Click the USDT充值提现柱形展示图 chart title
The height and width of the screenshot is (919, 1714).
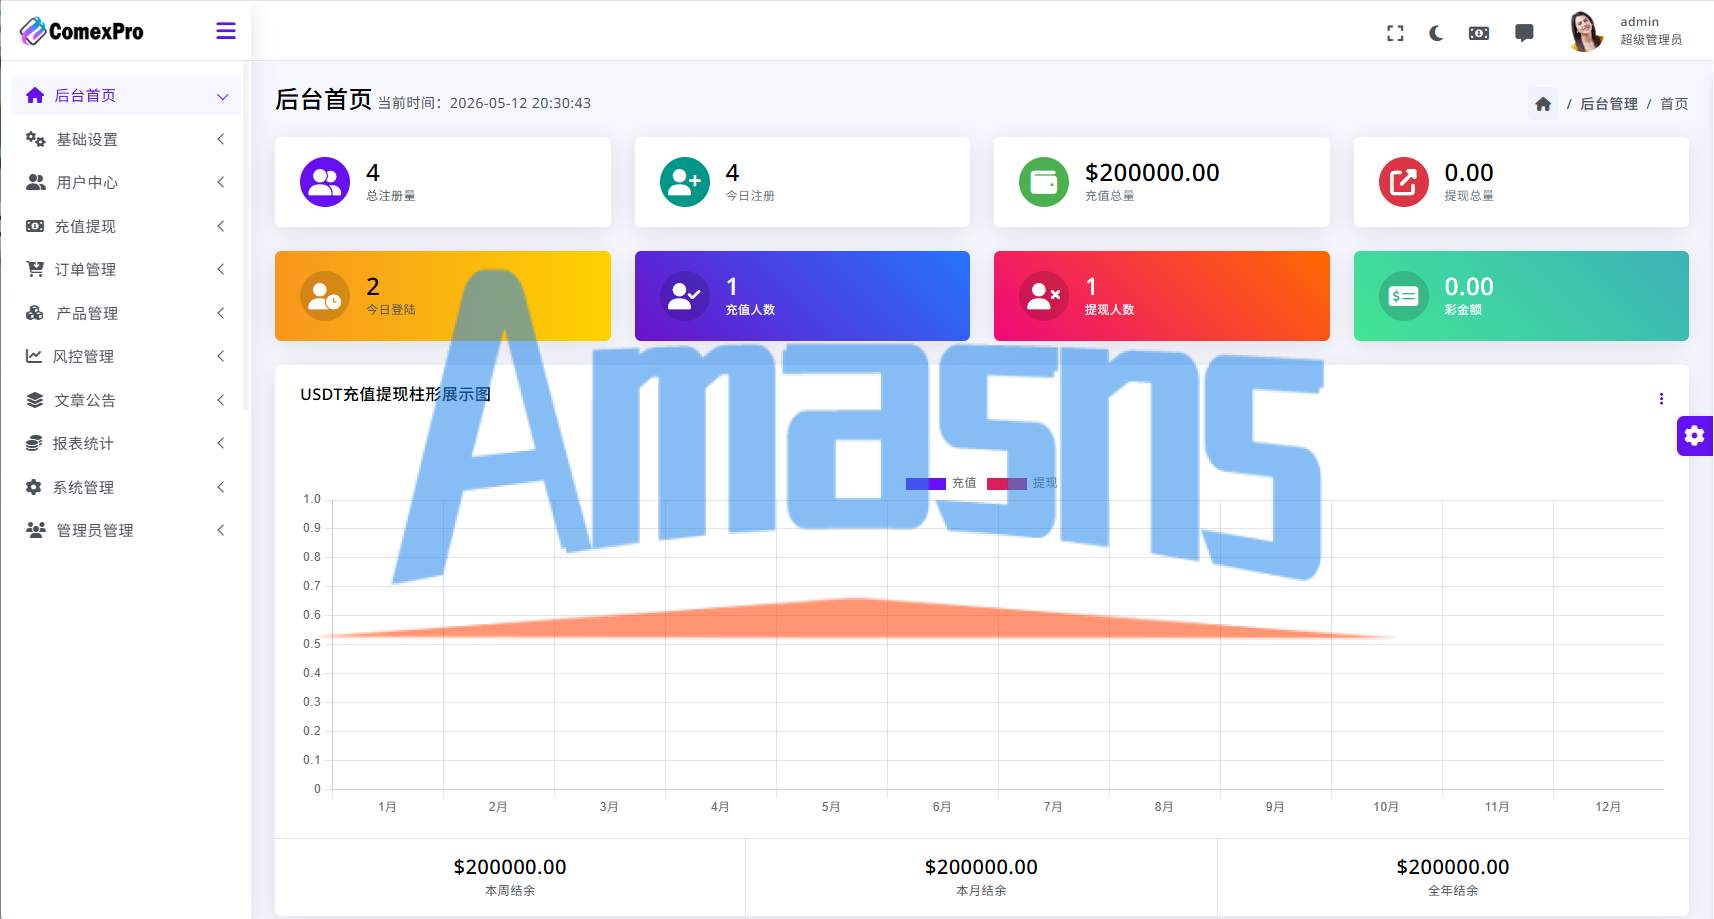click(x=396, y=394)
